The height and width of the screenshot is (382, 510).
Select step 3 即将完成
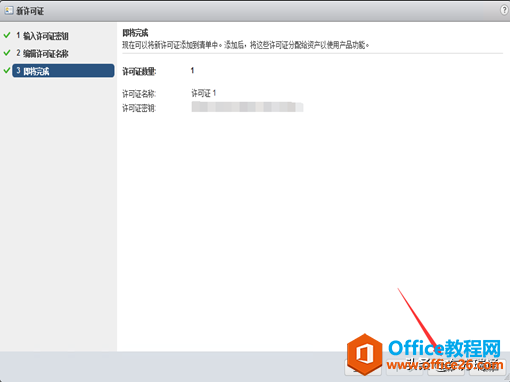pos(63,71)
